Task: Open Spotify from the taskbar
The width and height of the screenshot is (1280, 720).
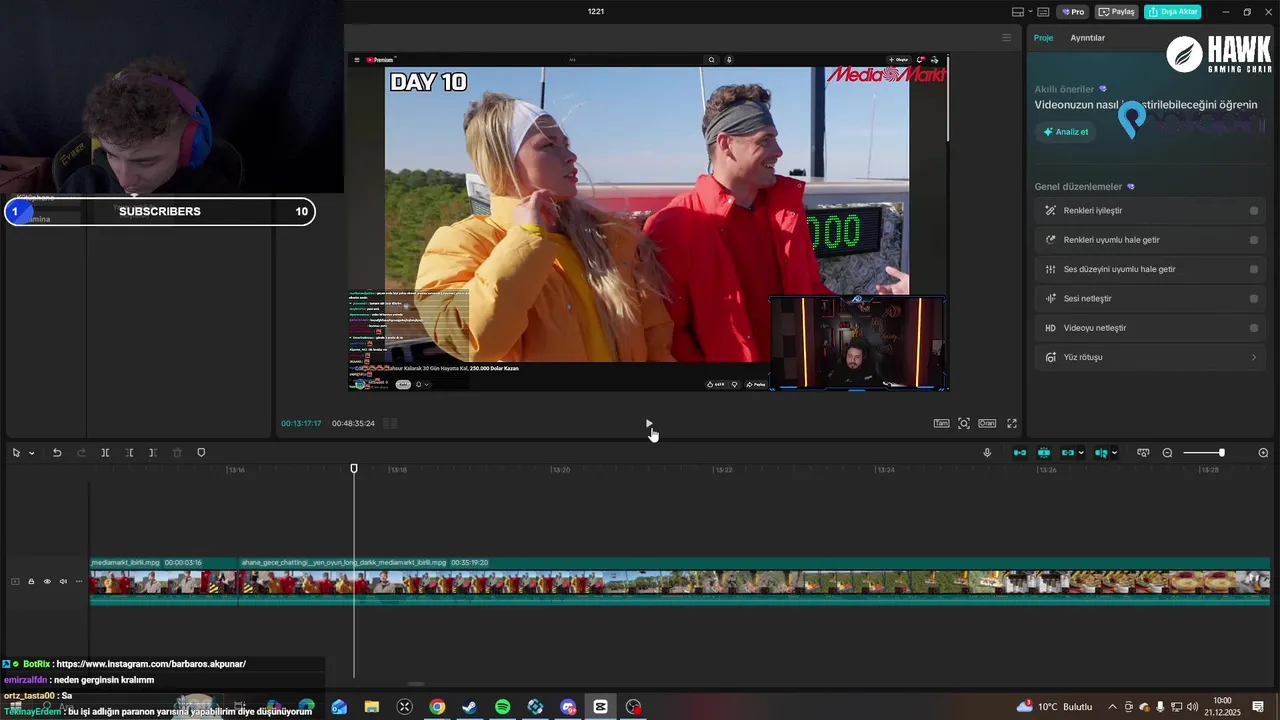Action: [x=502, y=707]
